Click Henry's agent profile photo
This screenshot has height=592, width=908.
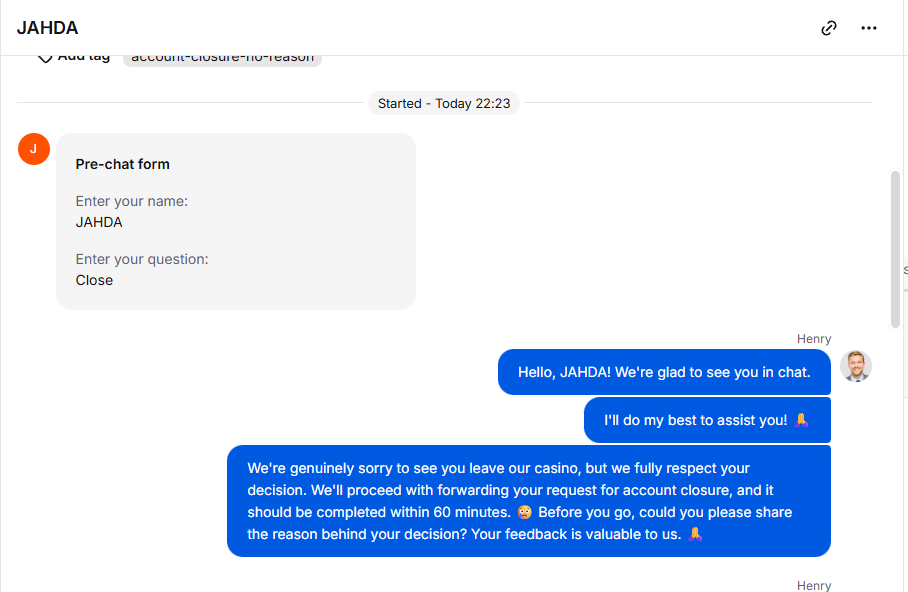click(x=856, y=366)
